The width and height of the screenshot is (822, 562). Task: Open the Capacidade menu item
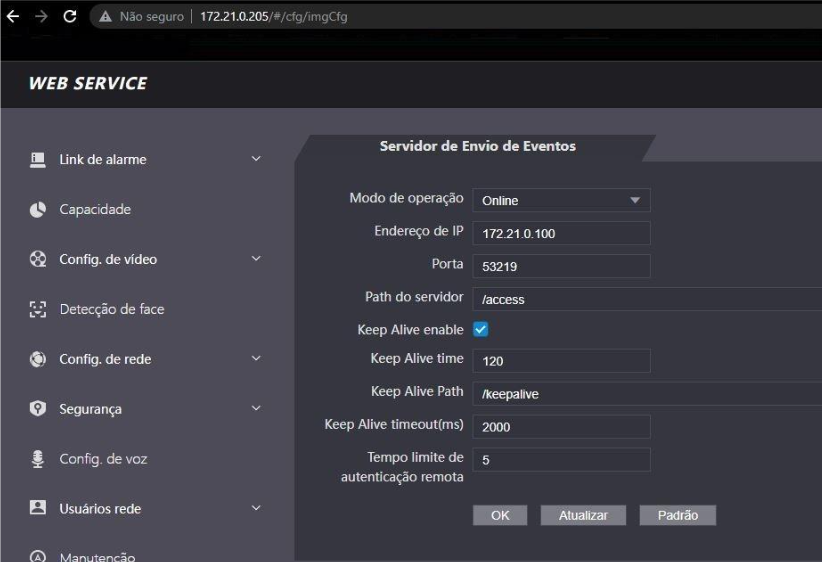coord(95,209)
